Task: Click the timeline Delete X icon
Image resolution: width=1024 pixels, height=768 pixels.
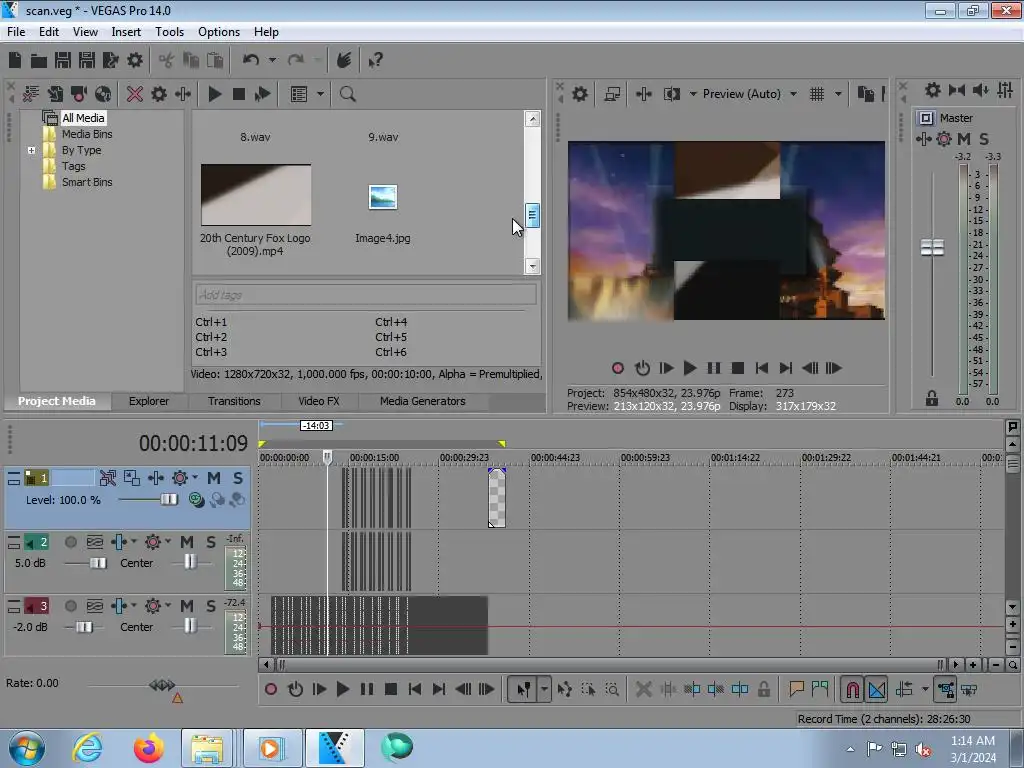Action: pos(643,689)
